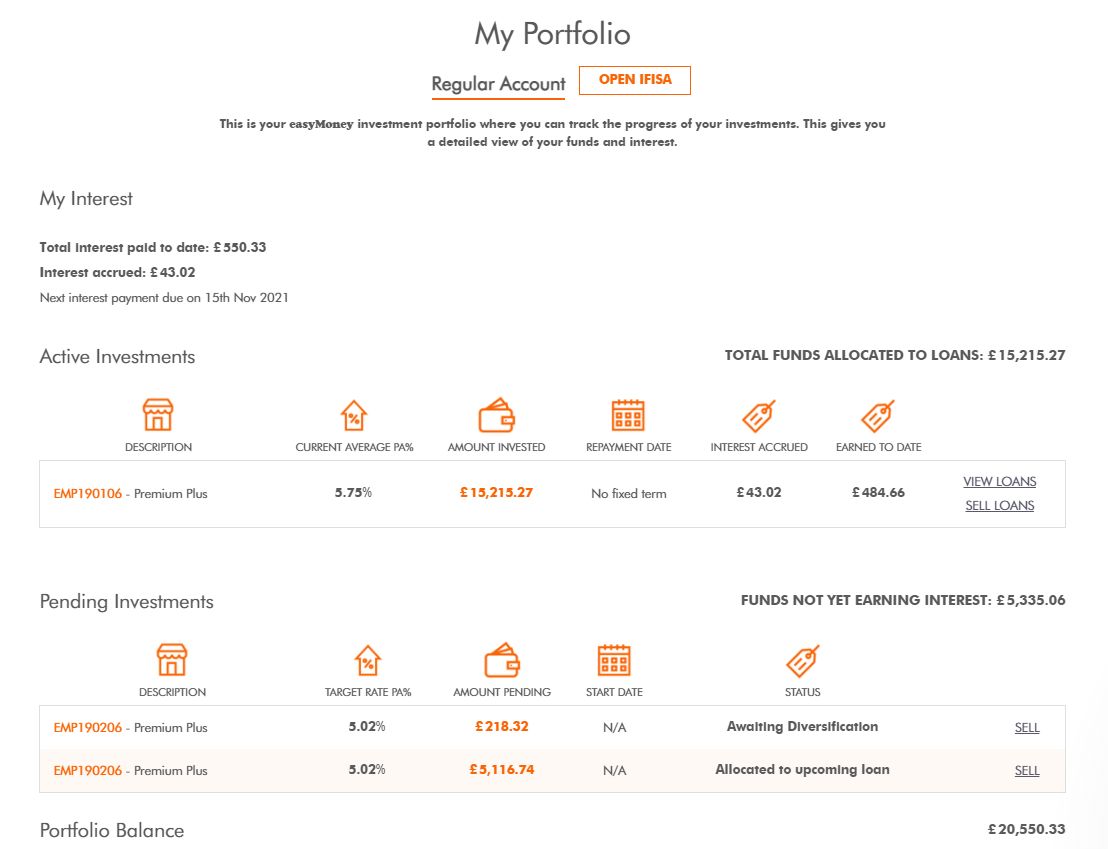Screen dimensions: 1108x849
Task: Open EMP190206 in the £218.32 row
Action: tap(88, 727)
